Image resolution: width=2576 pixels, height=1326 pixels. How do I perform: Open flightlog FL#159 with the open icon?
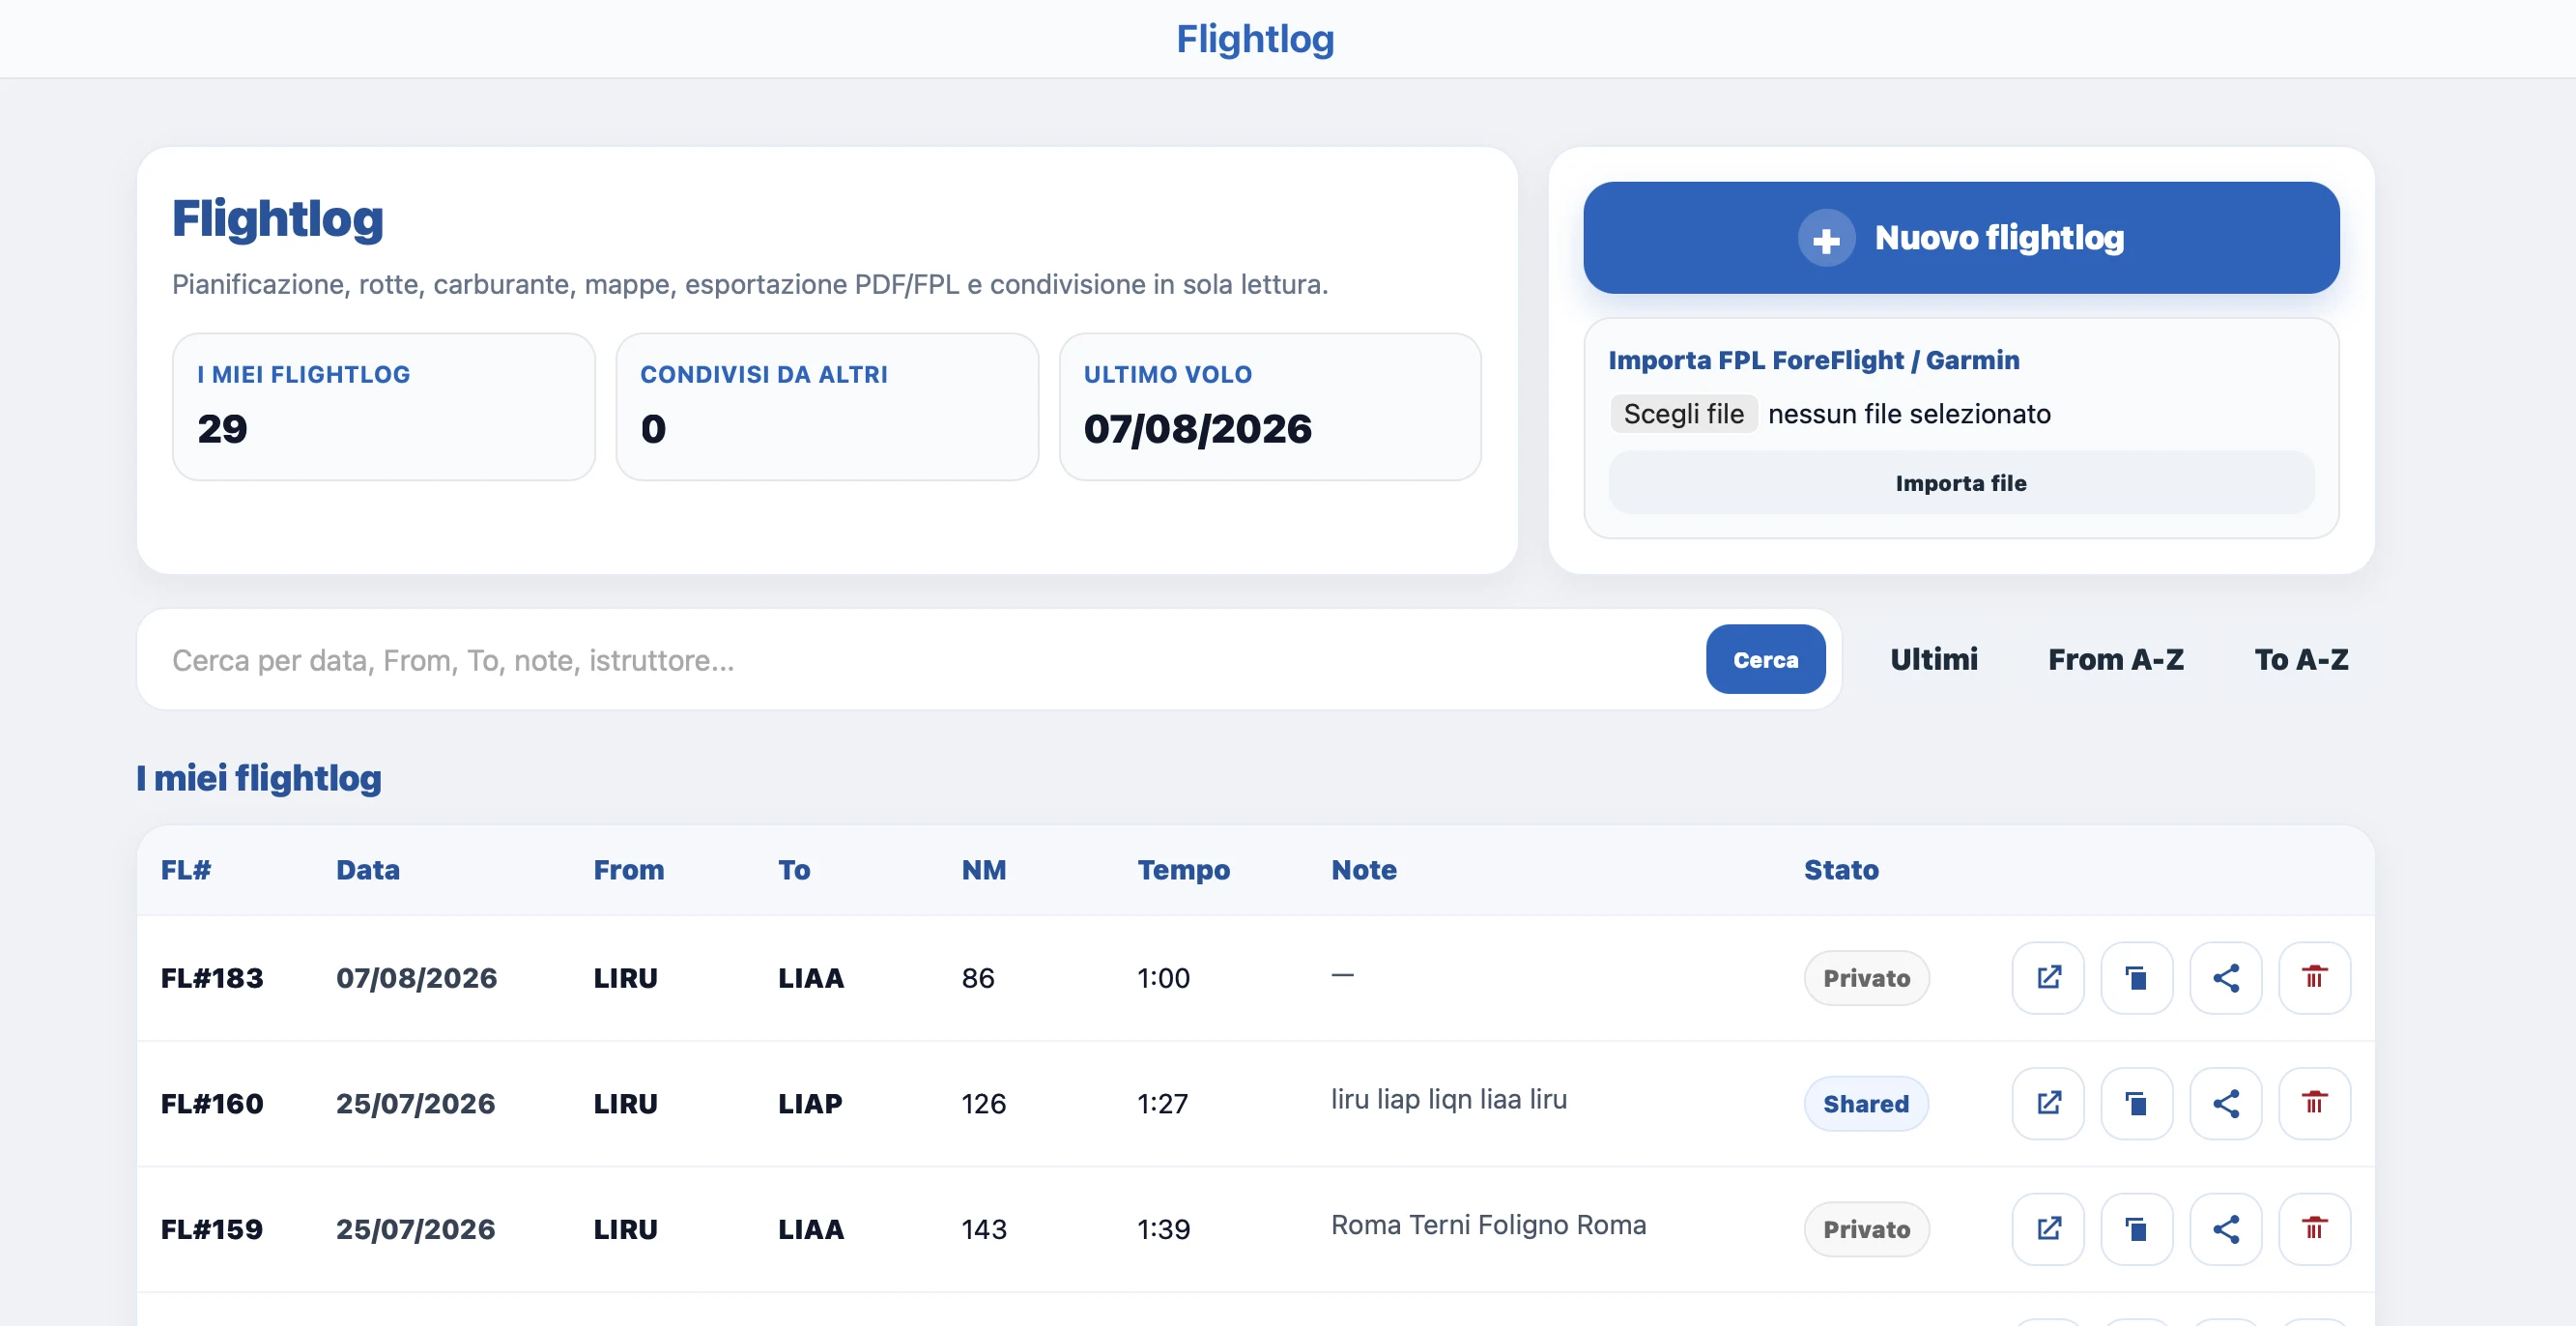point(2047,1228)
